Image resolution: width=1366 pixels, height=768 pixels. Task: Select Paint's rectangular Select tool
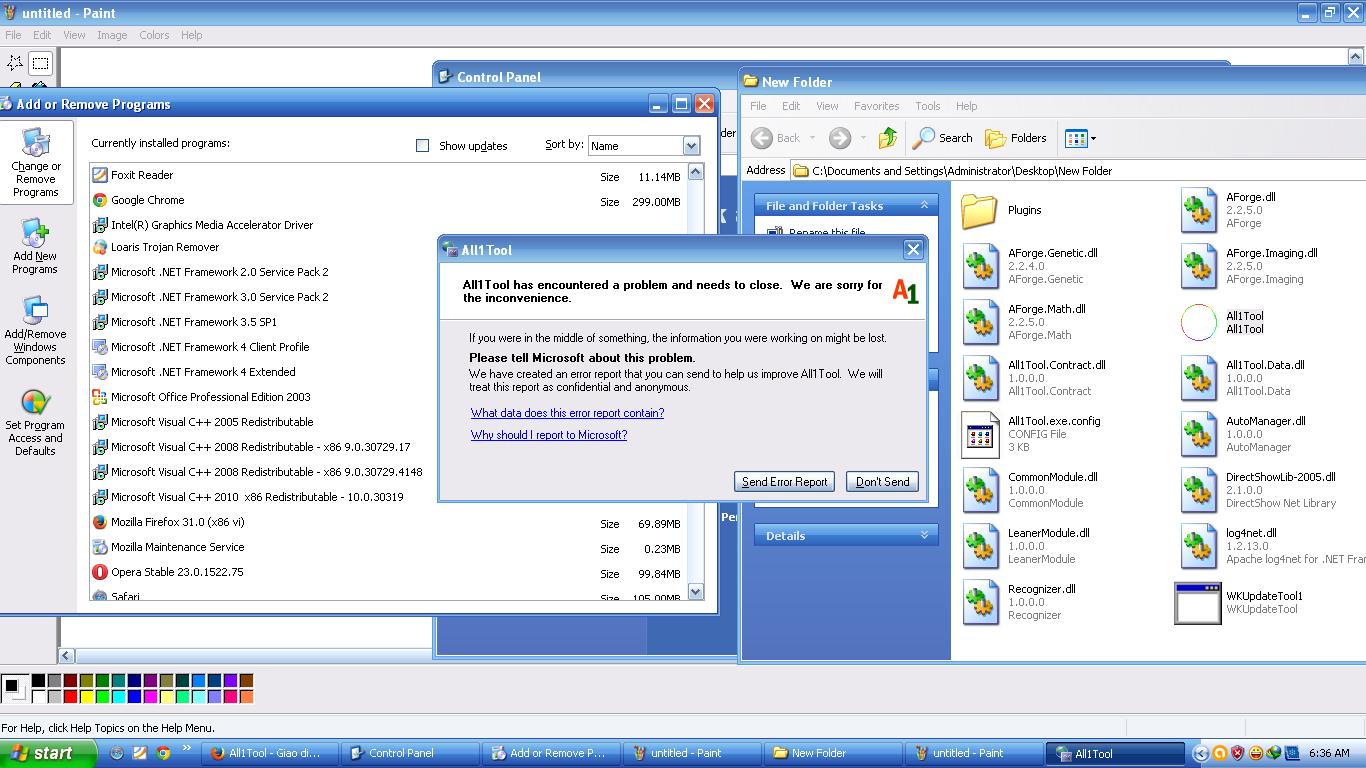pyautogui.click(x=40, y=63)
